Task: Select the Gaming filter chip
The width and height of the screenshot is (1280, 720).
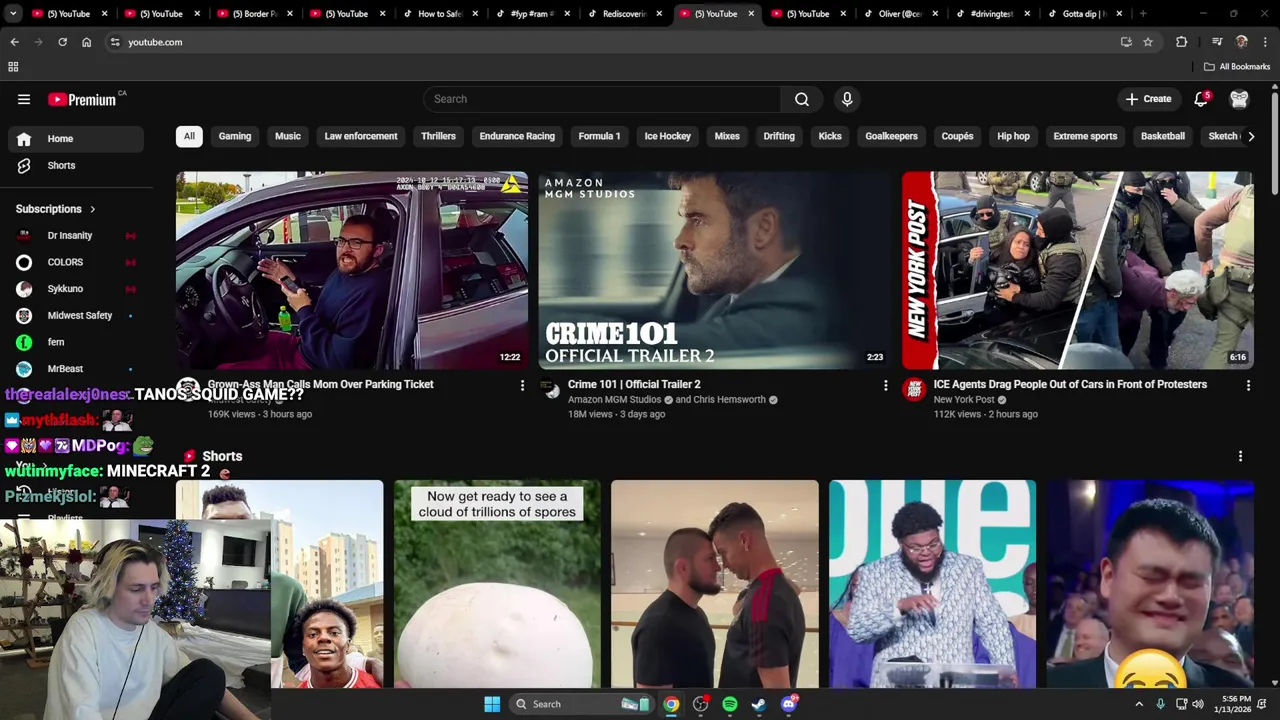Action: click(x=235, y=136)
